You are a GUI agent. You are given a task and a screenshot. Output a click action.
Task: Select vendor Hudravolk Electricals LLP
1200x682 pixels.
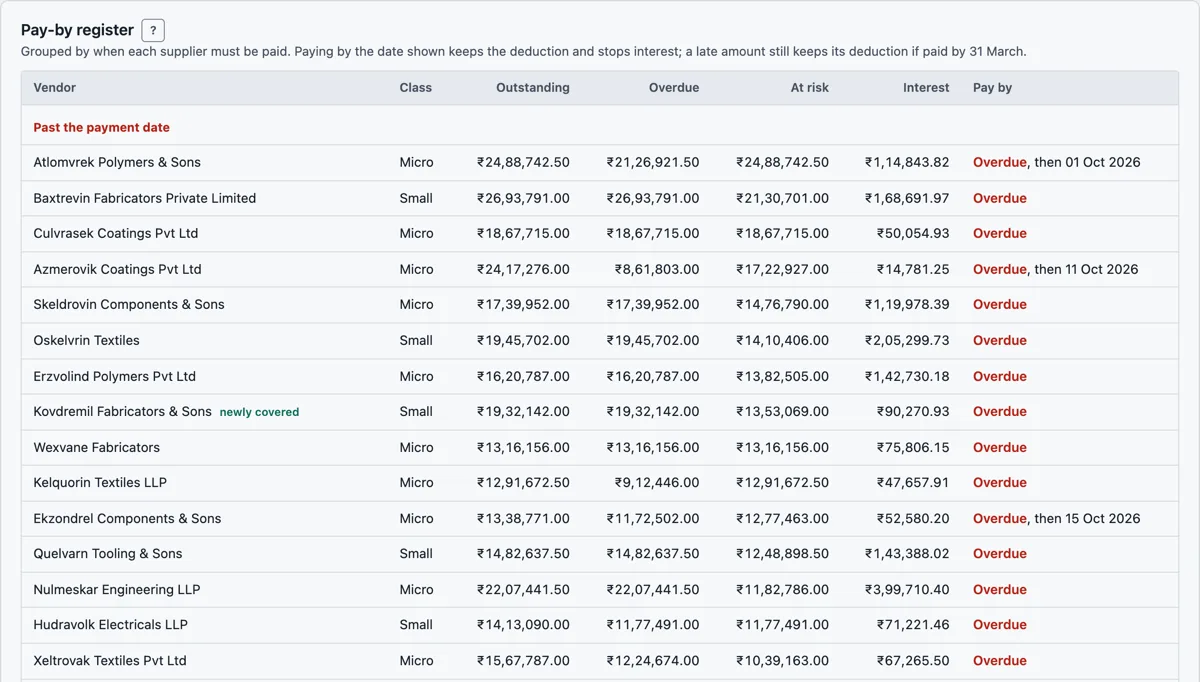pos(111,624)
